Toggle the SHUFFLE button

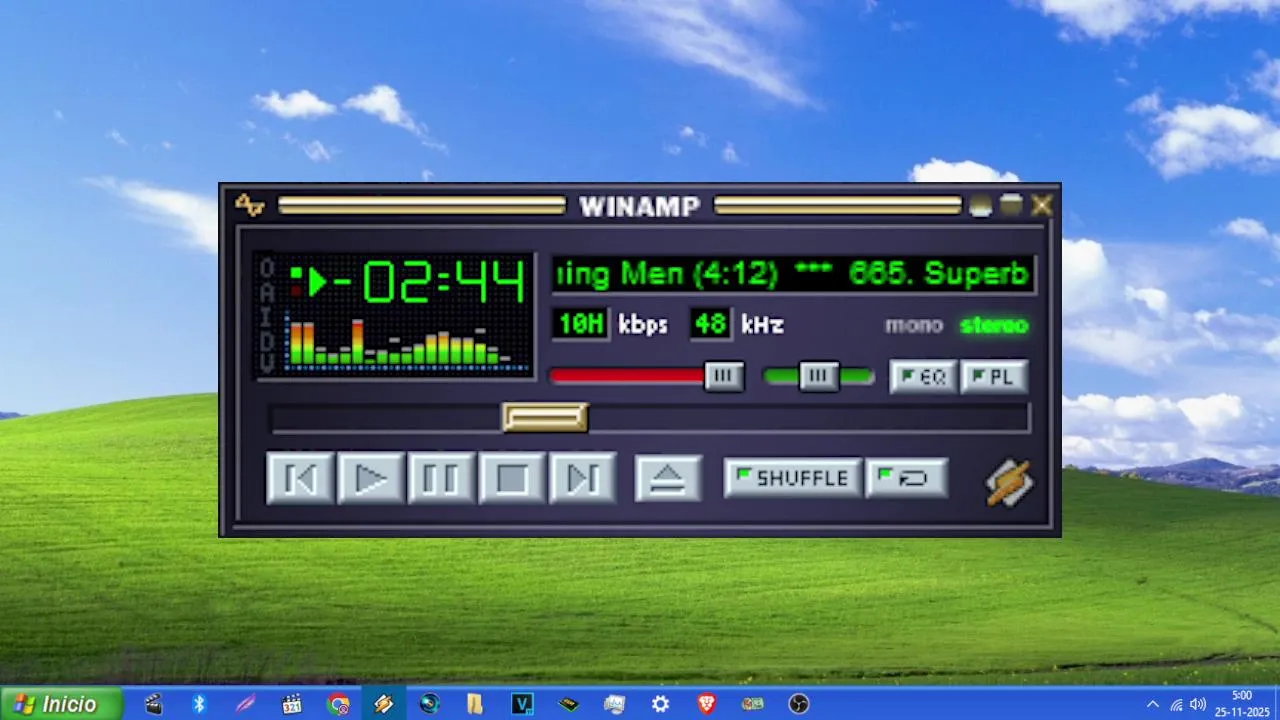pyautogui.click(x=792, y=478)
